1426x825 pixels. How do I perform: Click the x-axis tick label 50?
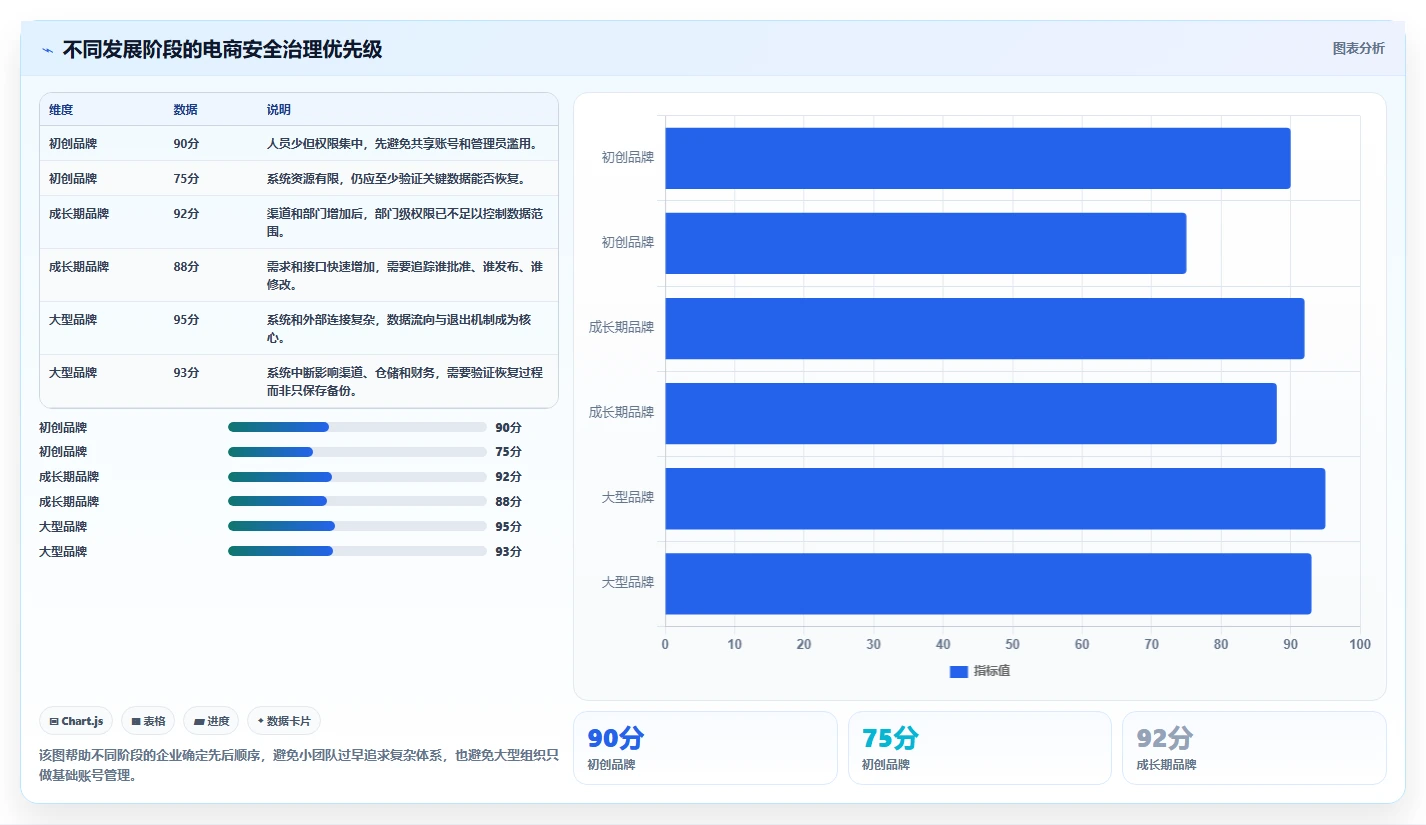(1012, 644)
